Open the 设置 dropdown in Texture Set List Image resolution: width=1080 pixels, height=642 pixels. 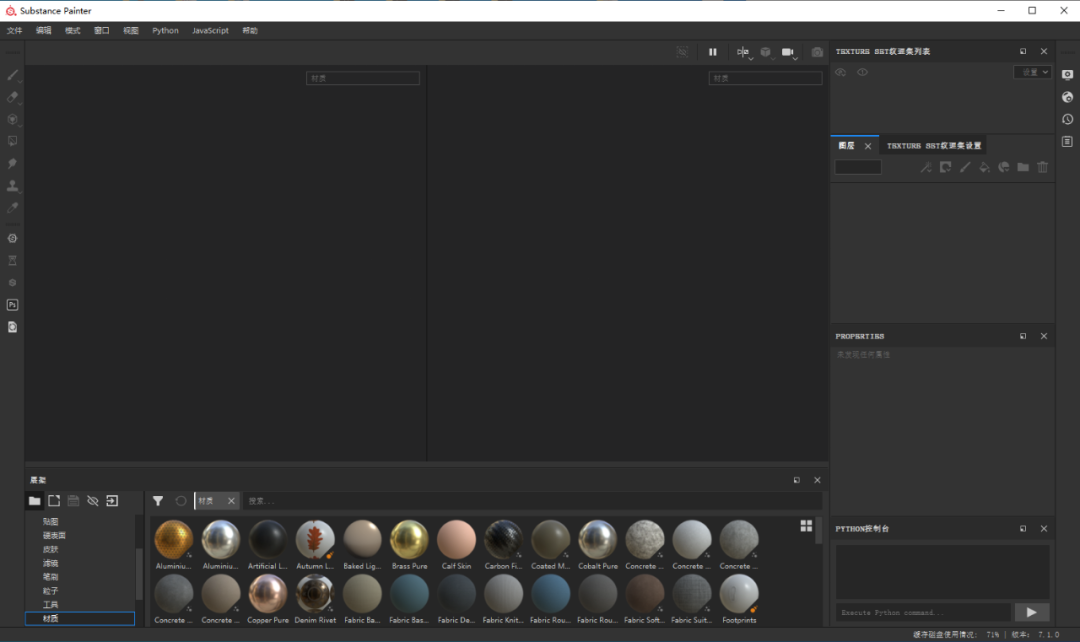tap(1032, 72)
